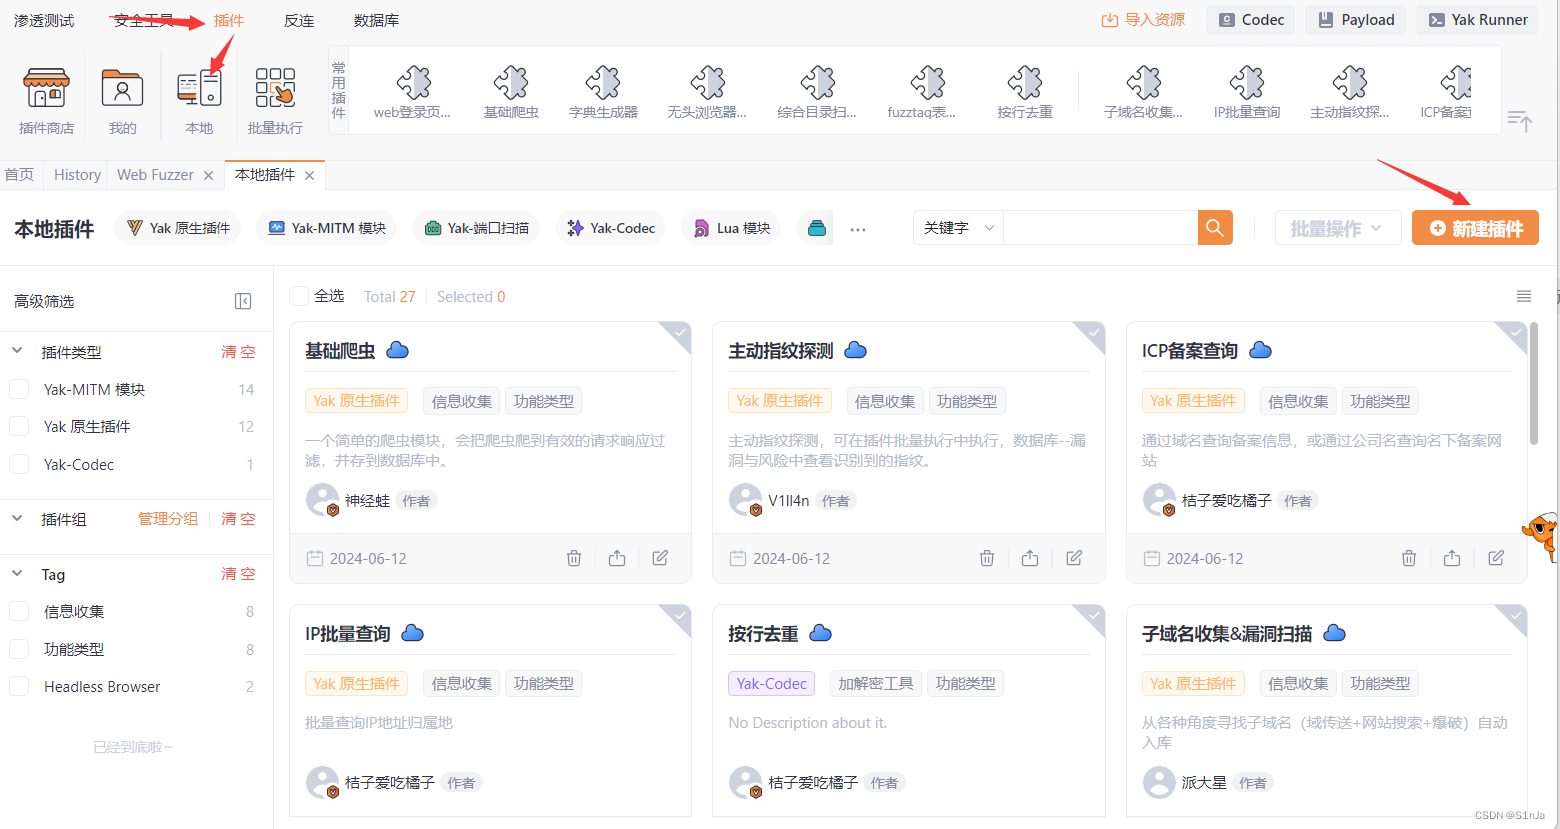
Task: Collapse the 插件类型 section
Action: [x=16, y=351]
